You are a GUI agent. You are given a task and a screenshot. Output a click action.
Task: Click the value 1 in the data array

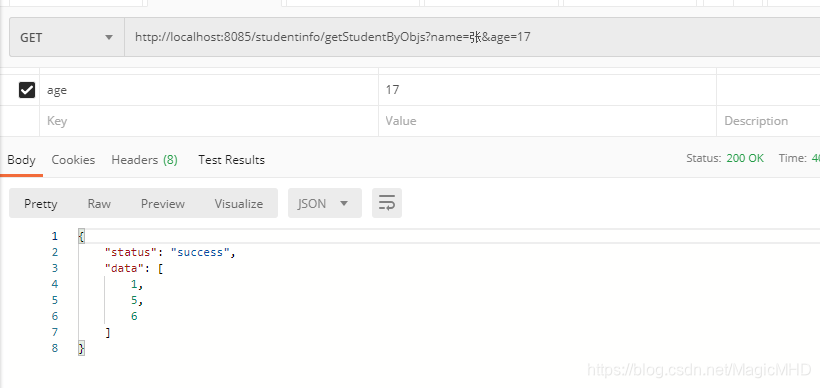point(134,284)
